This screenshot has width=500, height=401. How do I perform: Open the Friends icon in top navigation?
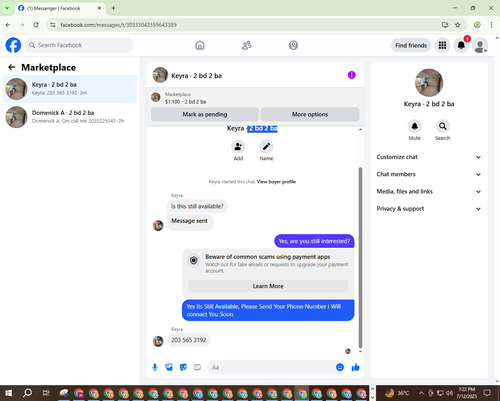pos(247,45)
